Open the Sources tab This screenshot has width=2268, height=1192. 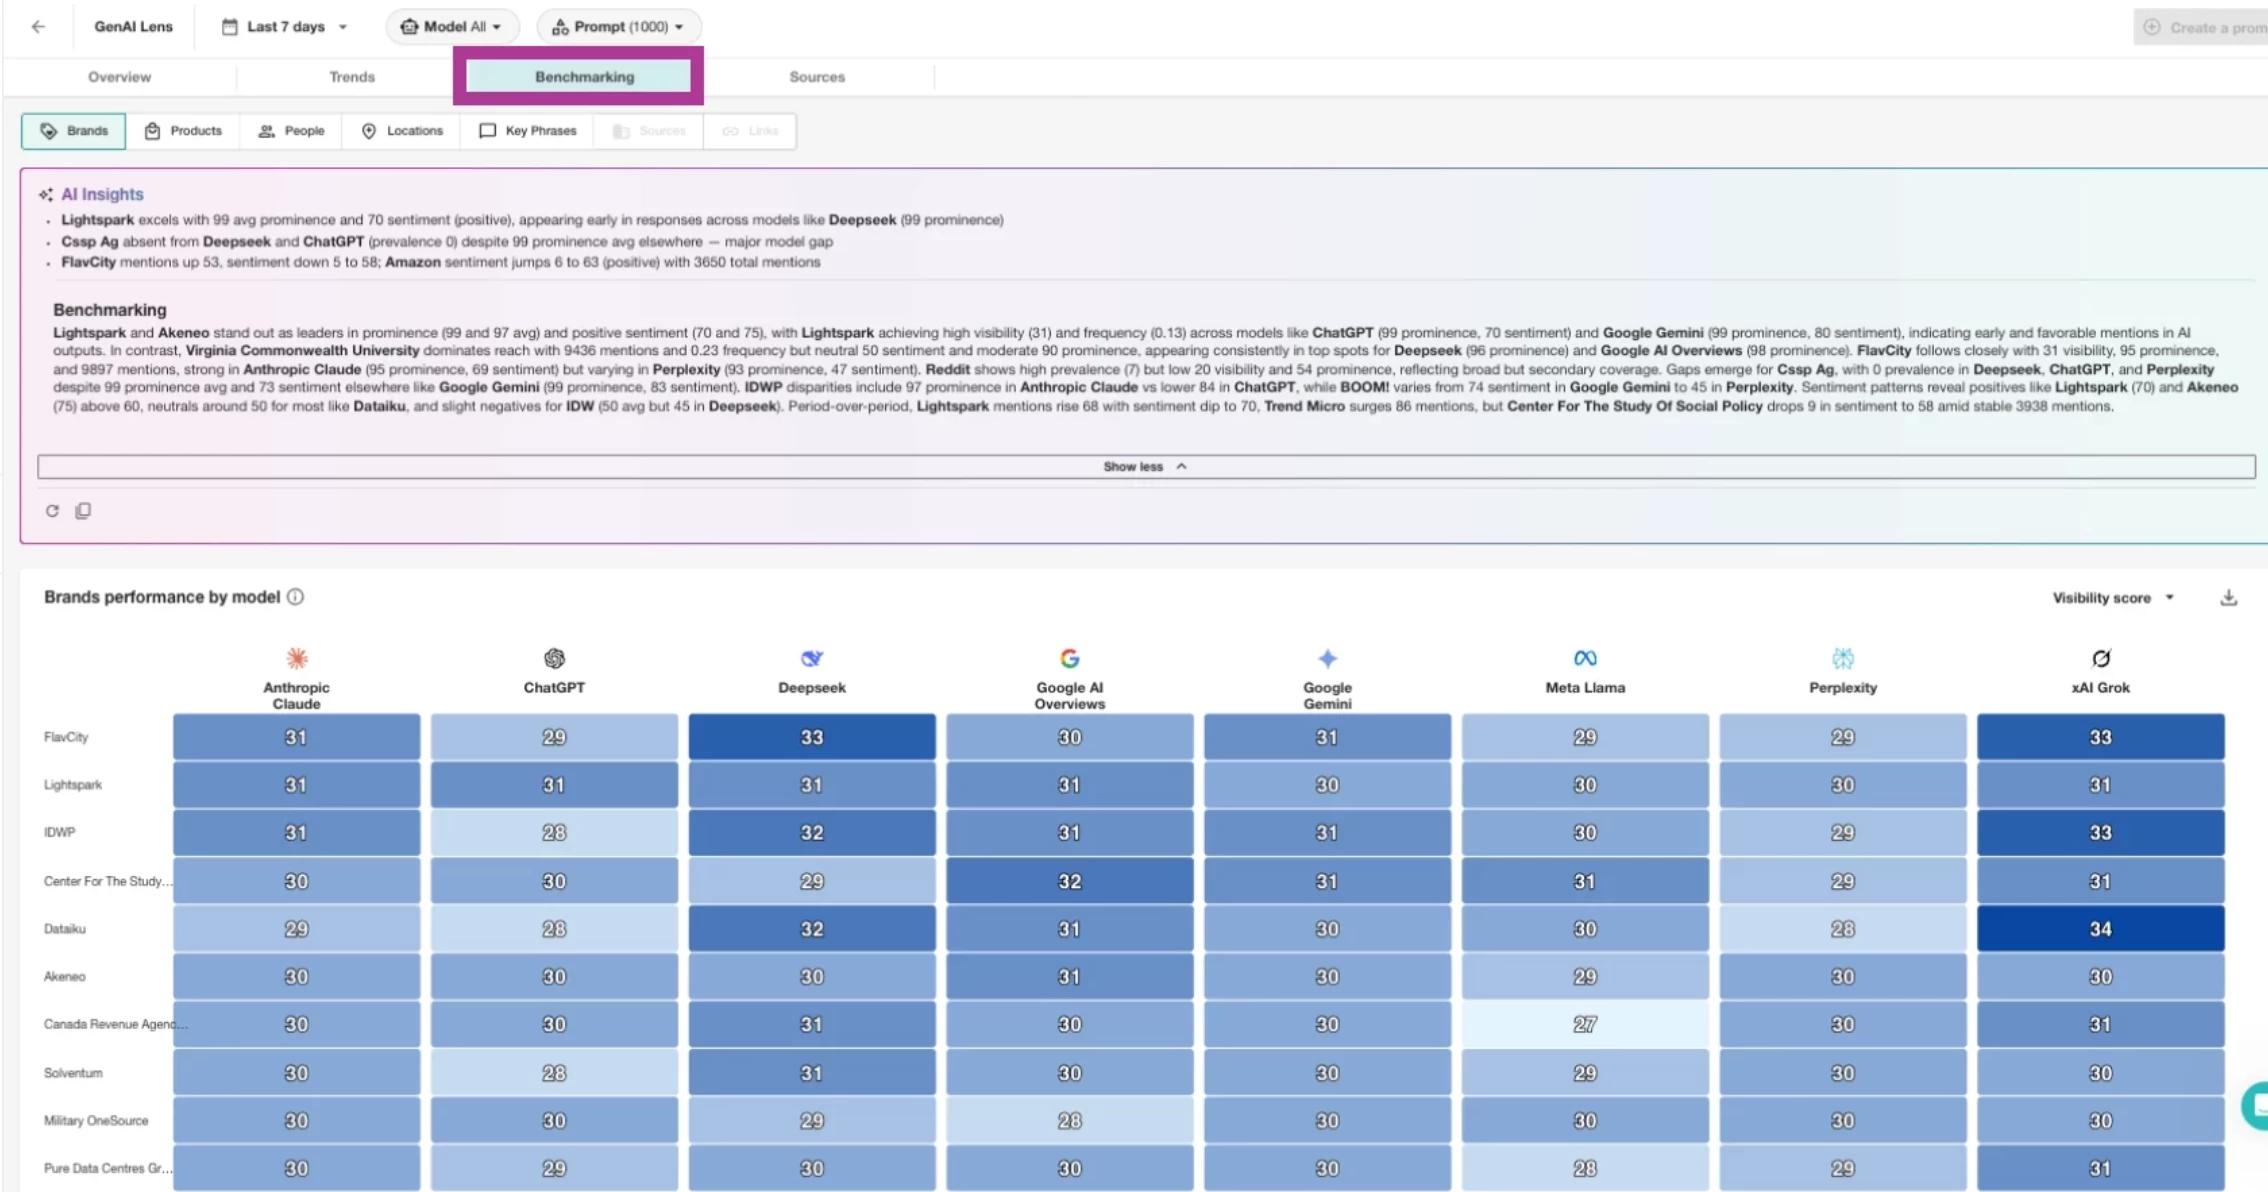(x=816, y=77)
